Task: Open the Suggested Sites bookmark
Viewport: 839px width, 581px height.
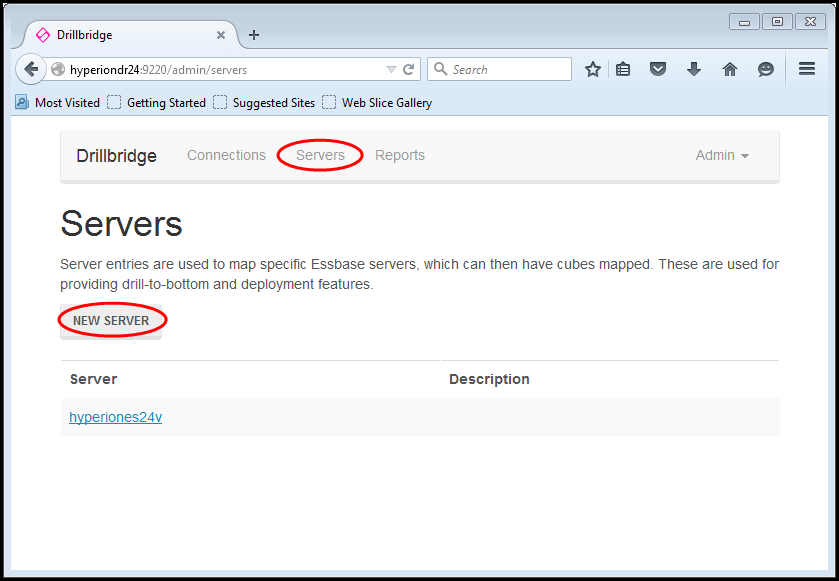Action: tap(264, 103)
